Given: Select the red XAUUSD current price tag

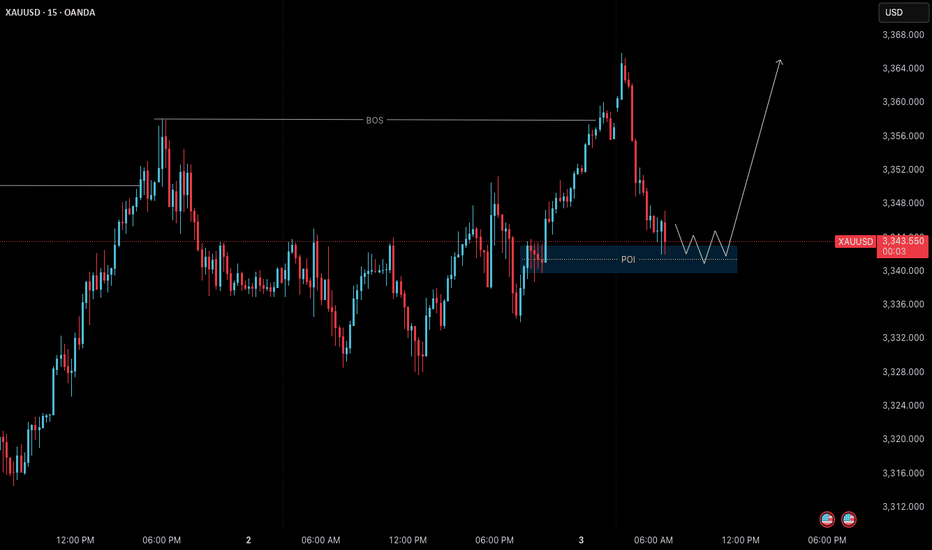Looking at the screenshot, I should coord(855,241).
